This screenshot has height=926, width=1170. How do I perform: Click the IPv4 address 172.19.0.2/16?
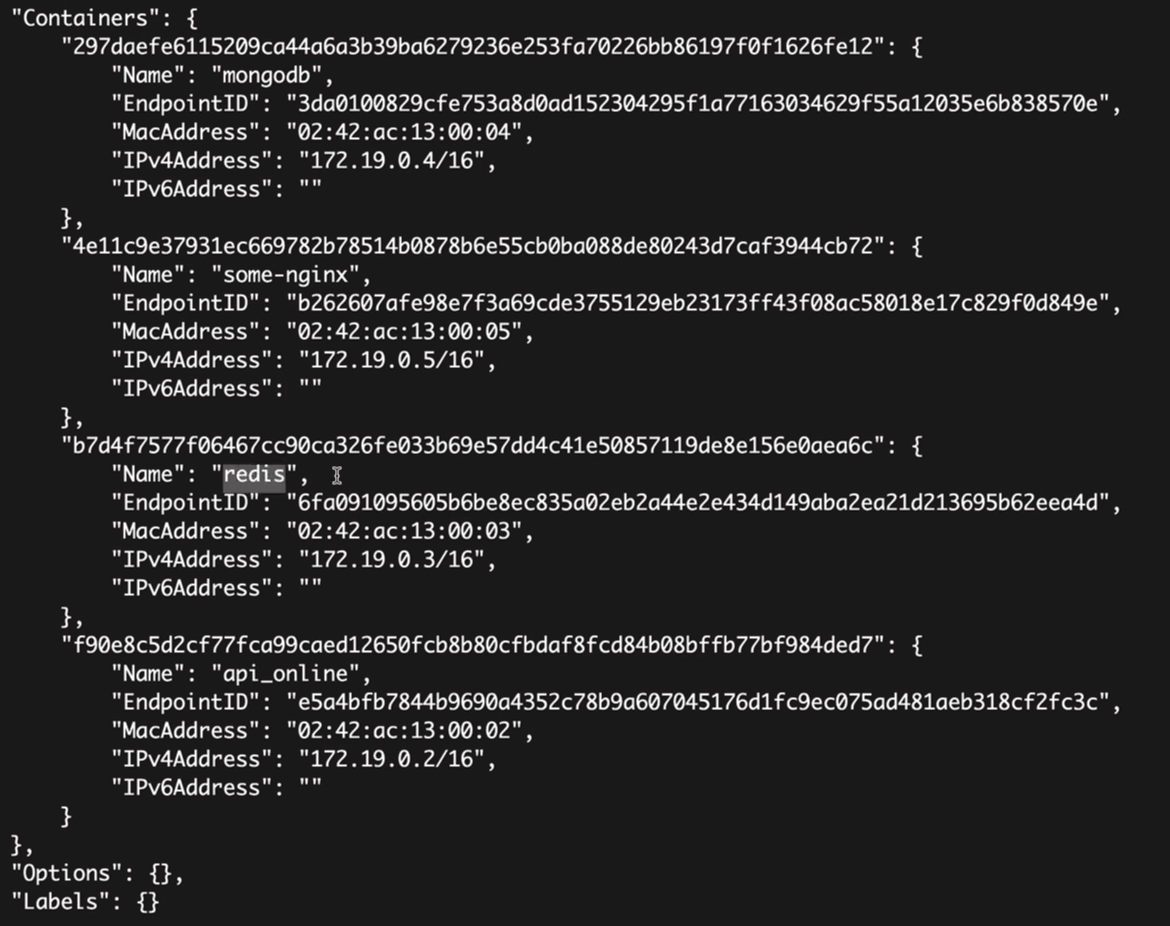click(392, 760)
